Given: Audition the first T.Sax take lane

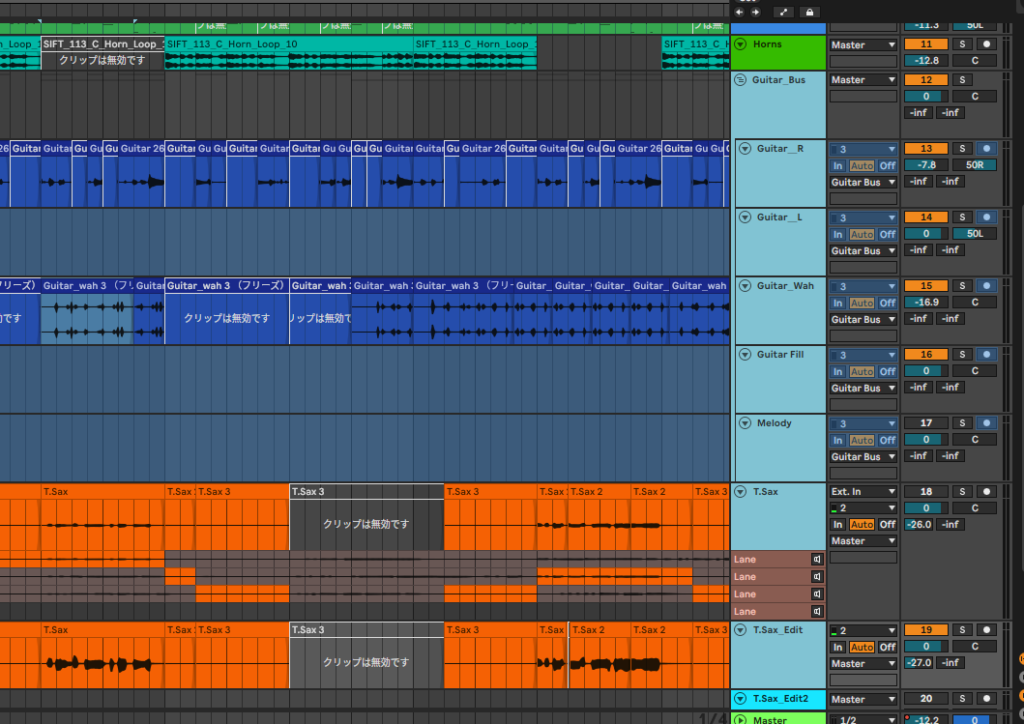Looking at the screenshot, I should click(x=817, y=559).
